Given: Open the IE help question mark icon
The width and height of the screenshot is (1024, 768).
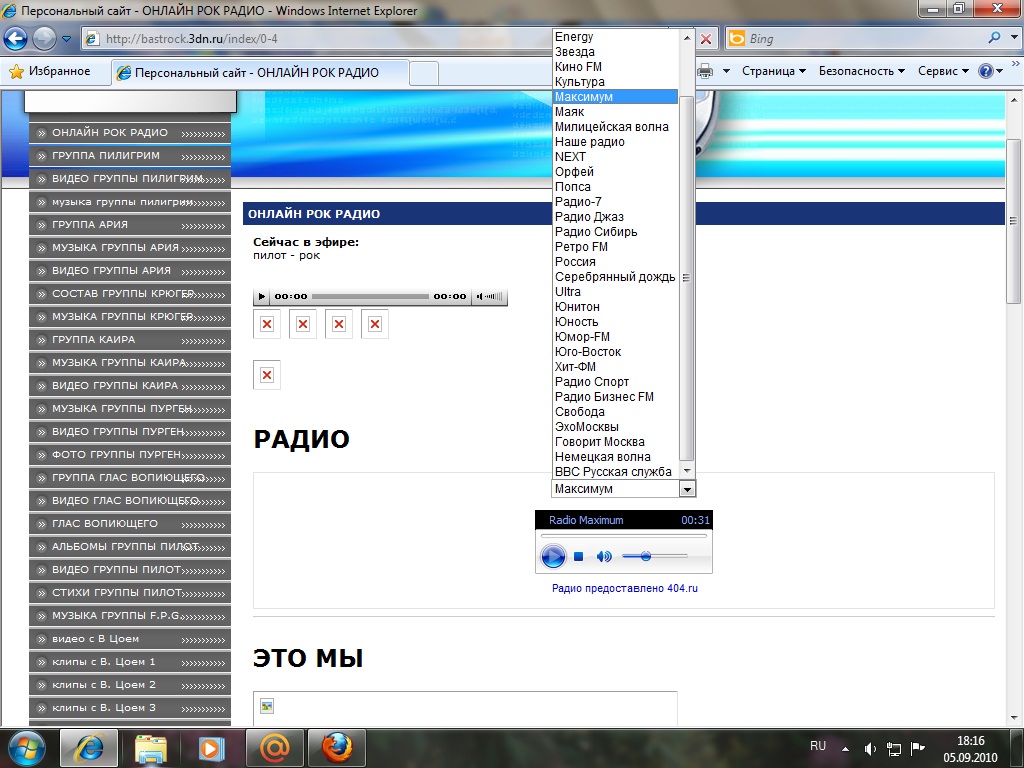Looking at the screenshot, I should pyautogui.click(x=985, y=71).
